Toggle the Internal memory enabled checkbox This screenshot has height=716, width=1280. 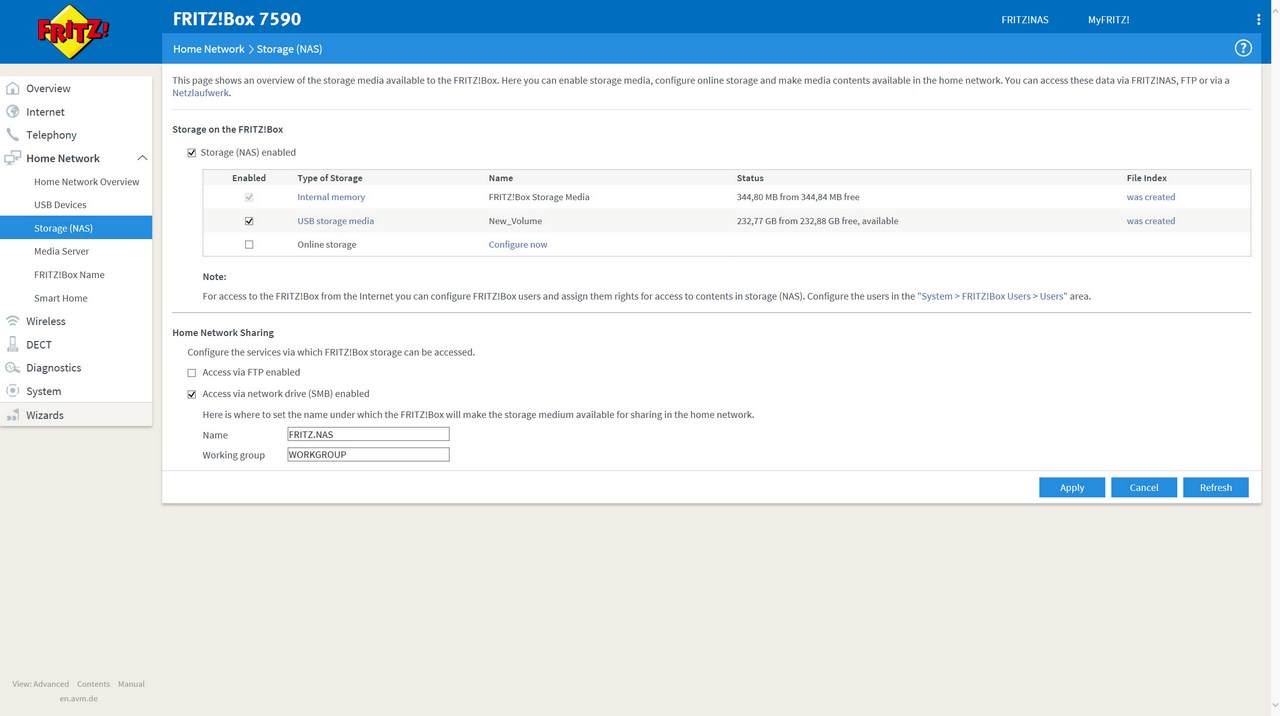pyautogui.click(x=249, y=197)
